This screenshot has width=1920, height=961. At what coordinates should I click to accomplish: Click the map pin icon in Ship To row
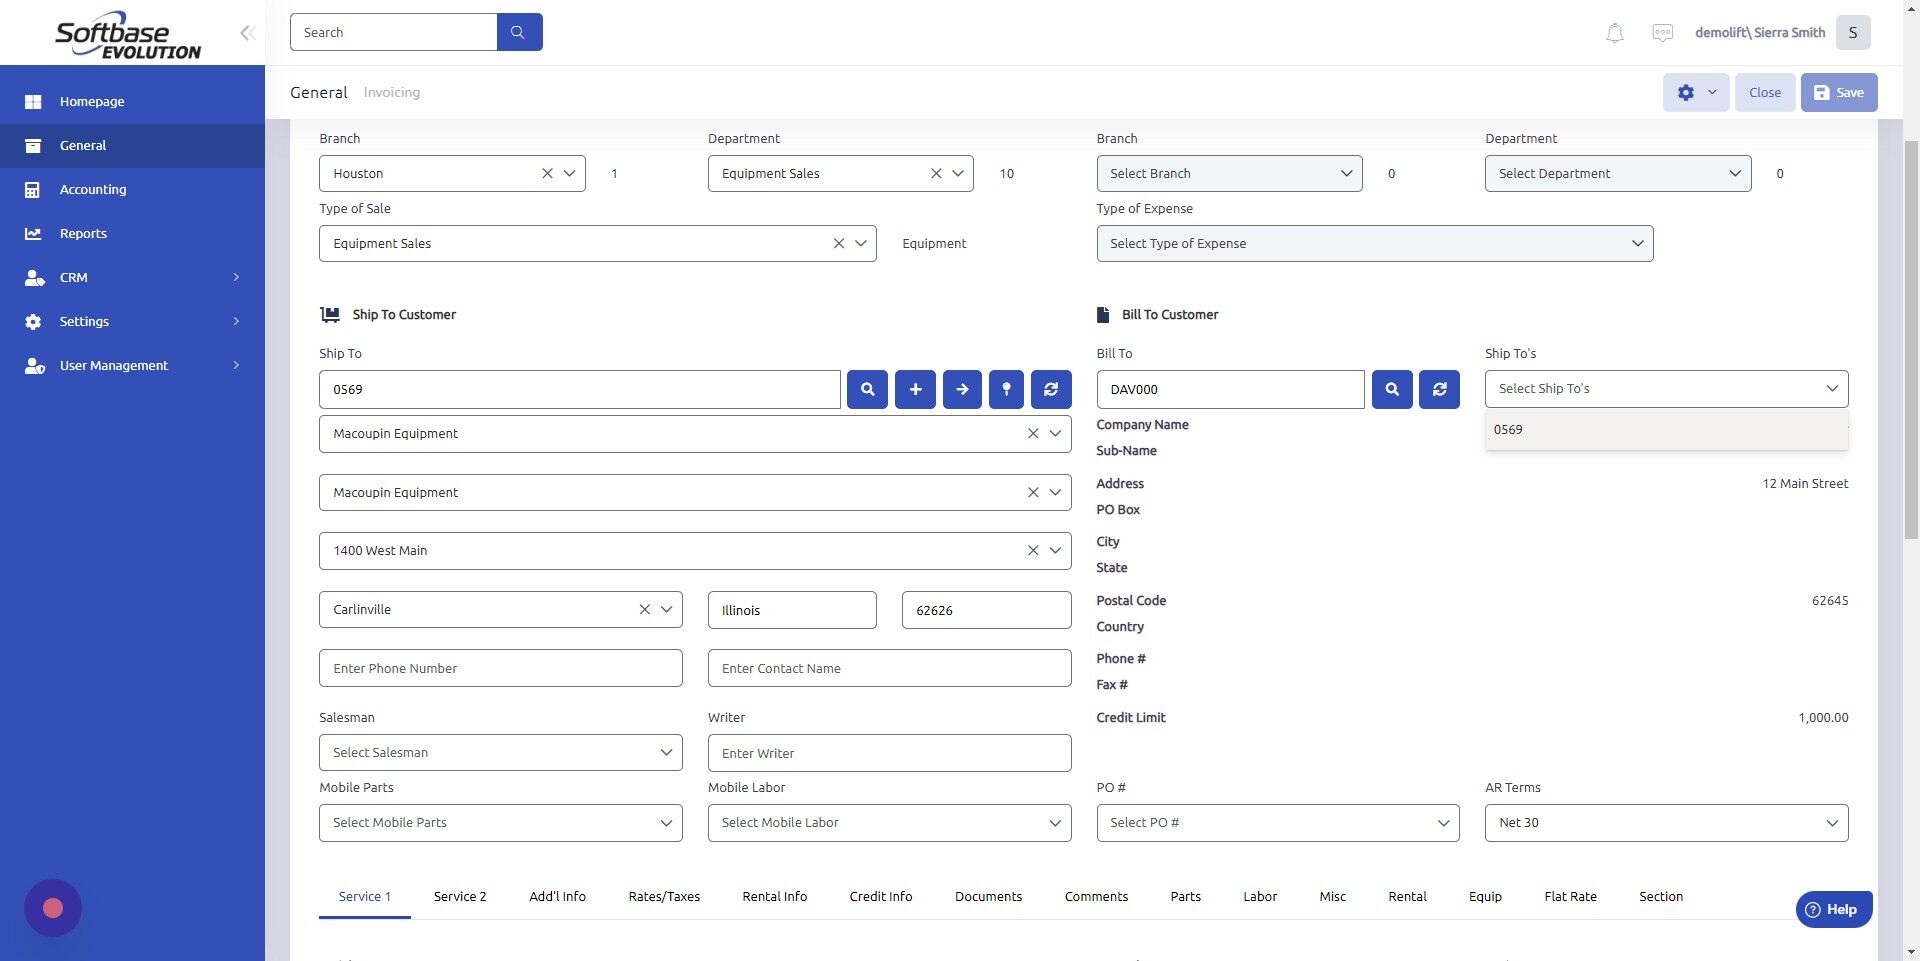tap(1006, 389)
